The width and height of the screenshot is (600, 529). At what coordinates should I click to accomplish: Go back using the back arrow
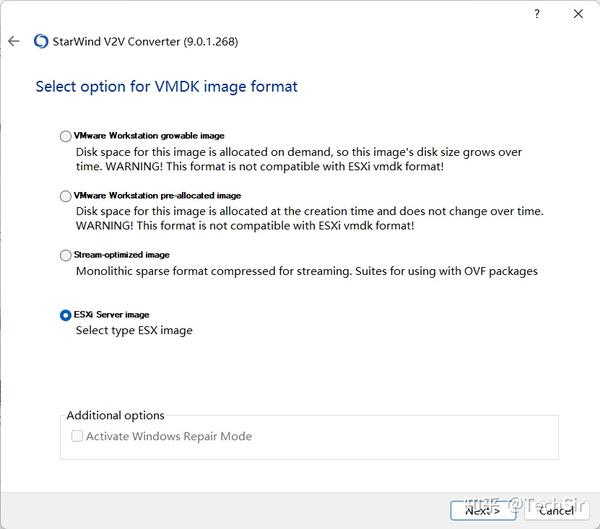click(x=13, y=41)
